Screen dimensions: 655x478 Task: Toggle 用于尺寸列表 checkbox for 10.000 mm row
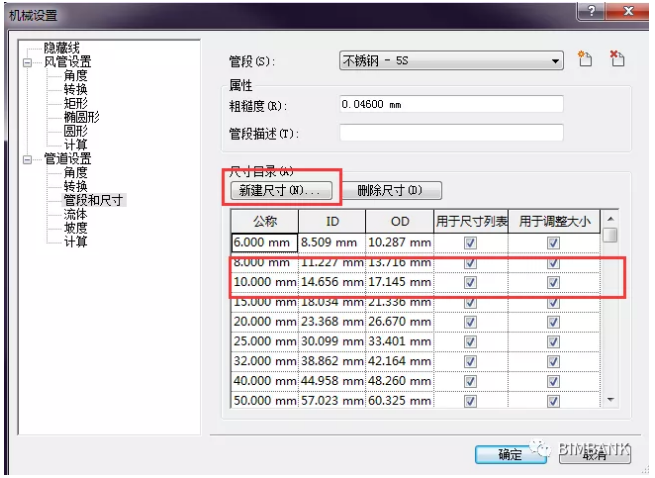470,282
